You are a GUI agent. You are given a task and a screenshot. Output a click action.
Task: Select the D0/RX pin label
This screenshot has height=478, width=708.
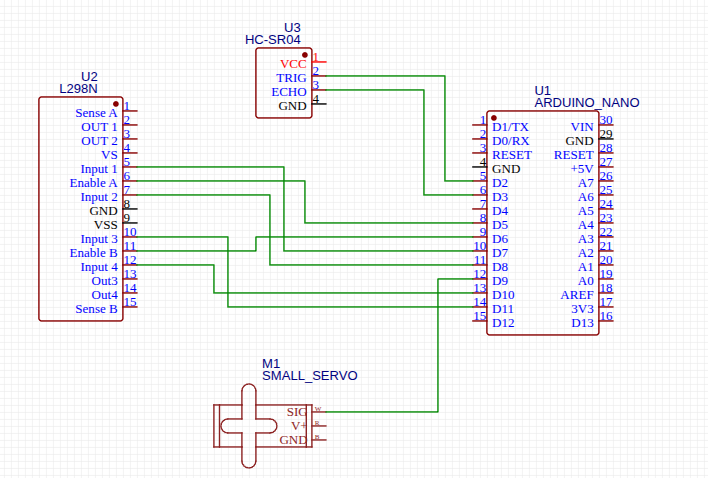(x=511, y=141)
